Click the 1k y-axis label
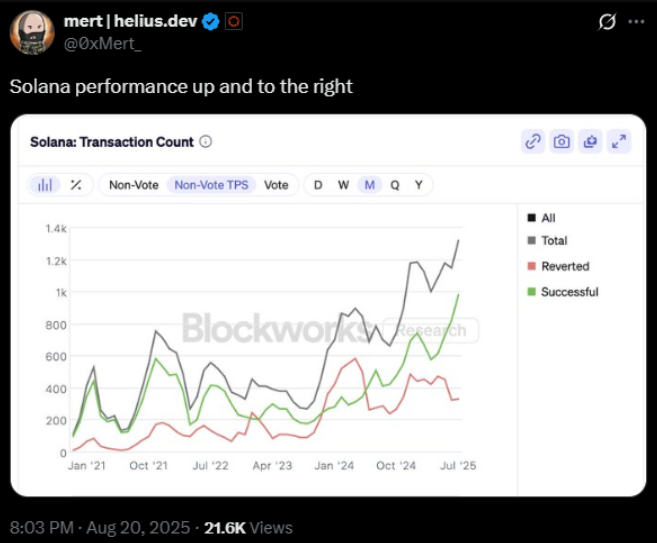Screen dimensions: 657x543 (x=61, y=292)
